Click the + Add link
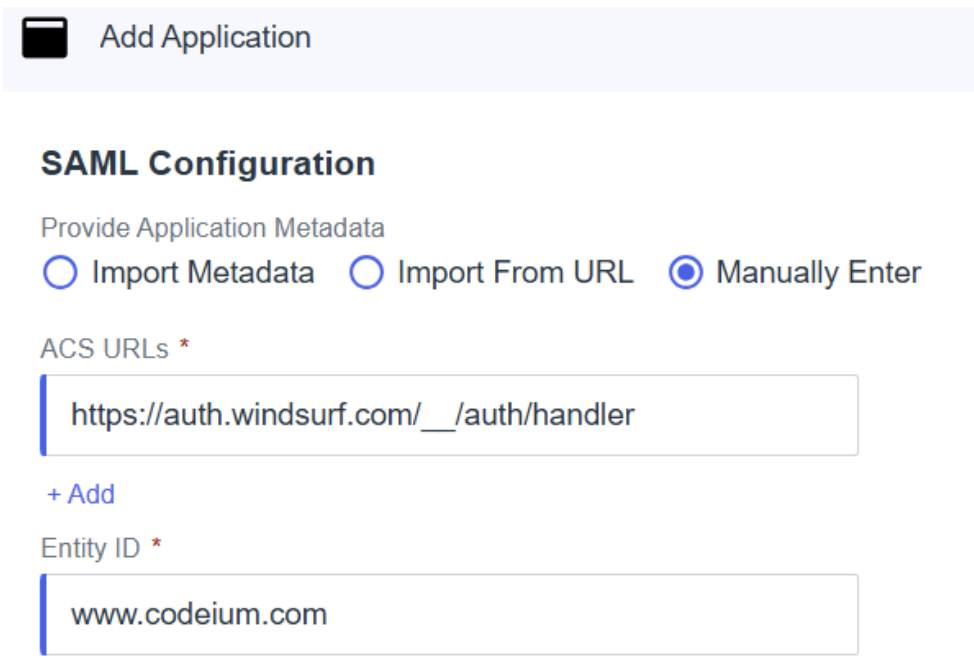 [81, 494]
